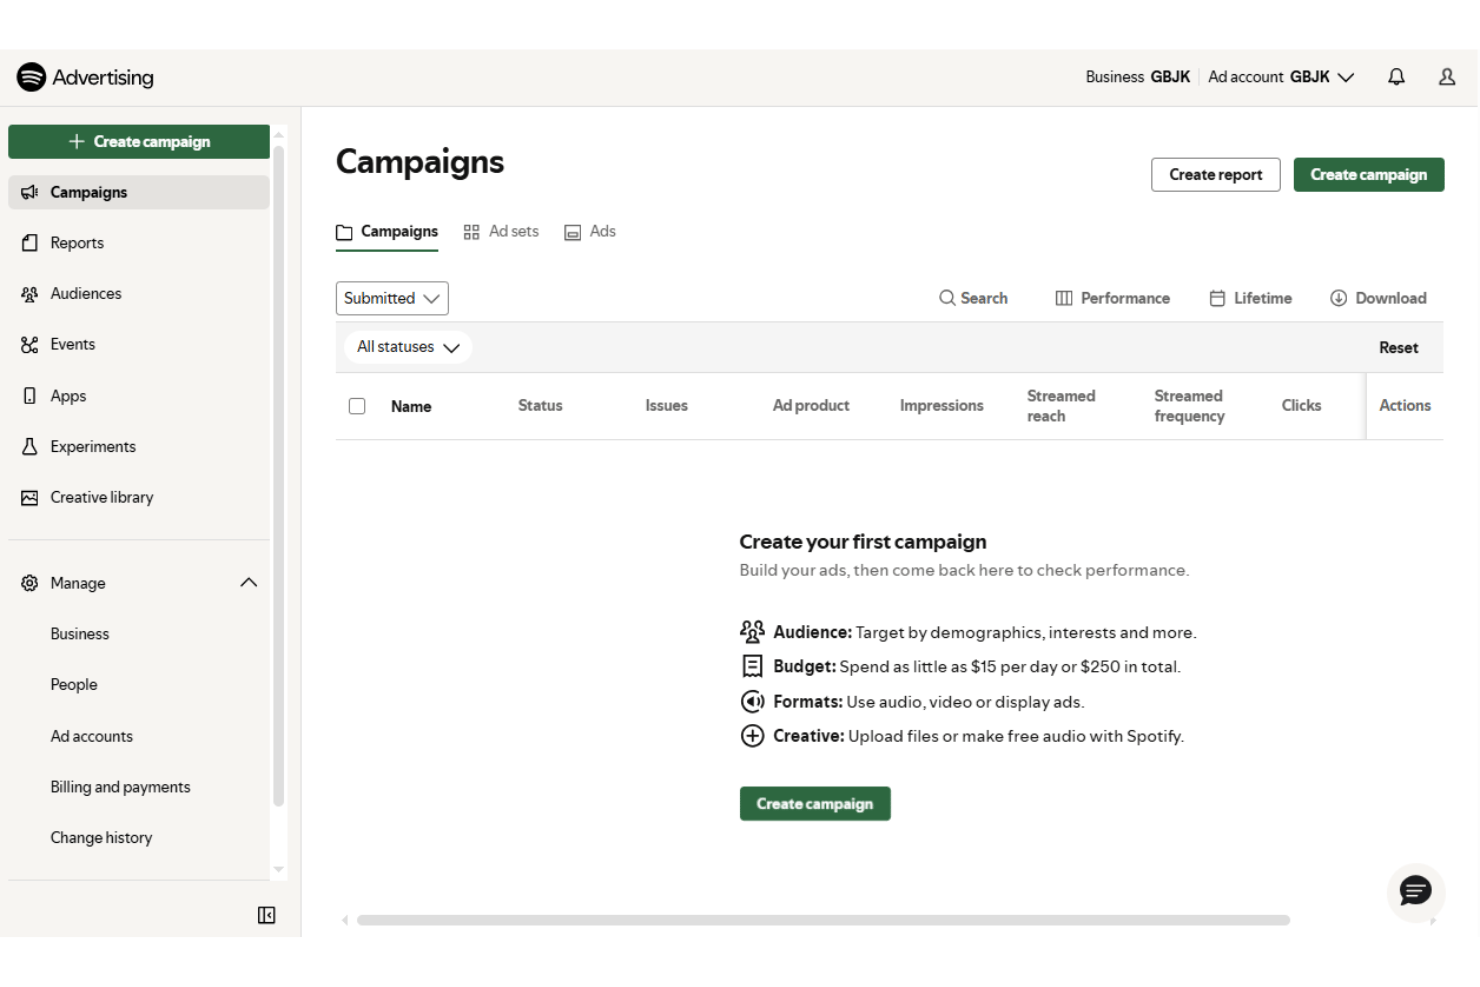1480x987 pixels.
Task: Click the Business GBJK label
Action: click(x=1138, y=77)
